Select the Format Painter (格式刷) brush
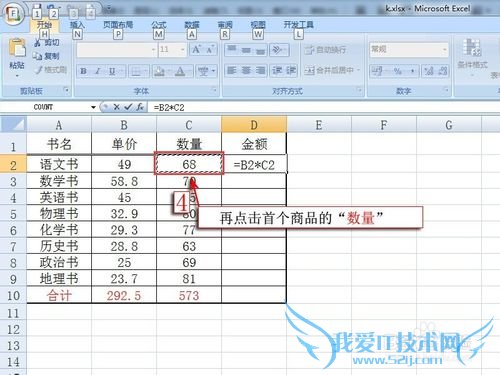This screenshot has height=375, width=500. coord(39,70)
